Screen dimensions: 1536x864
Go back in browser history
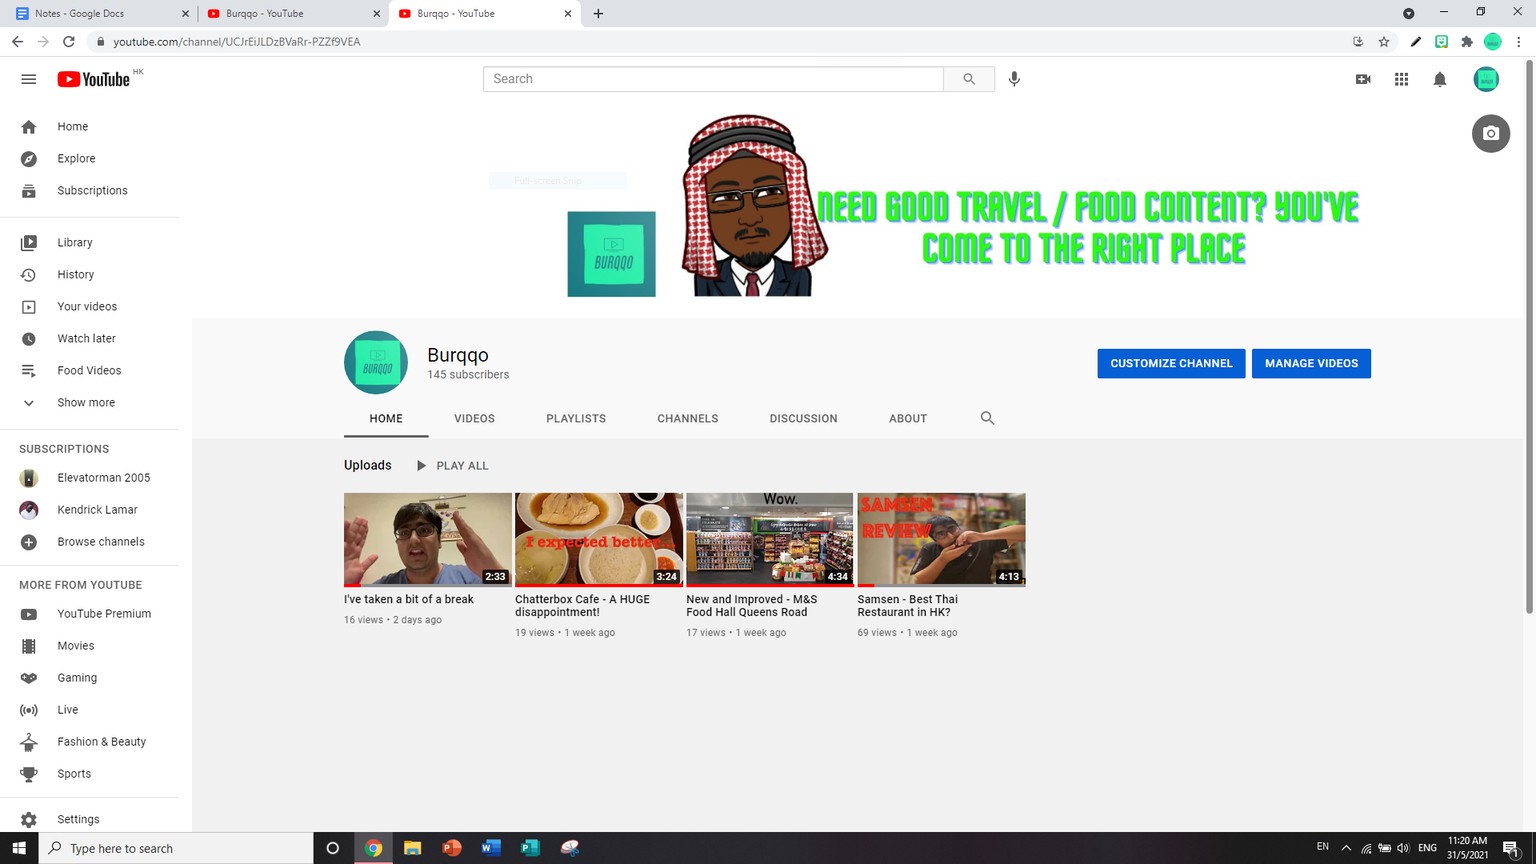pyautogui.click(x=17, y=42)
